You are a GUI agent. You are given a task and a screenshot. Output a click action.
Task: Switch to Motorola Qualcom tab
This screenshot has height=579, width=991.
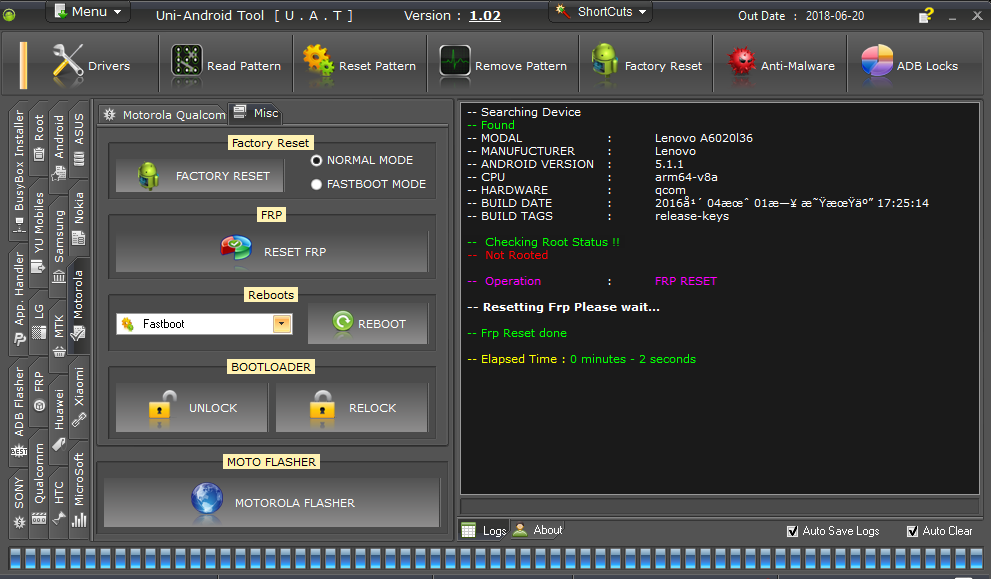(164, 114)
